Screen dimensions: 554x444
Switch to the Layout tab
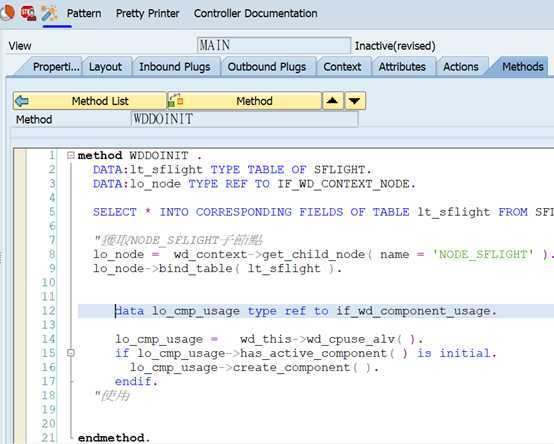pyautogui.click(x=105, y=67)
